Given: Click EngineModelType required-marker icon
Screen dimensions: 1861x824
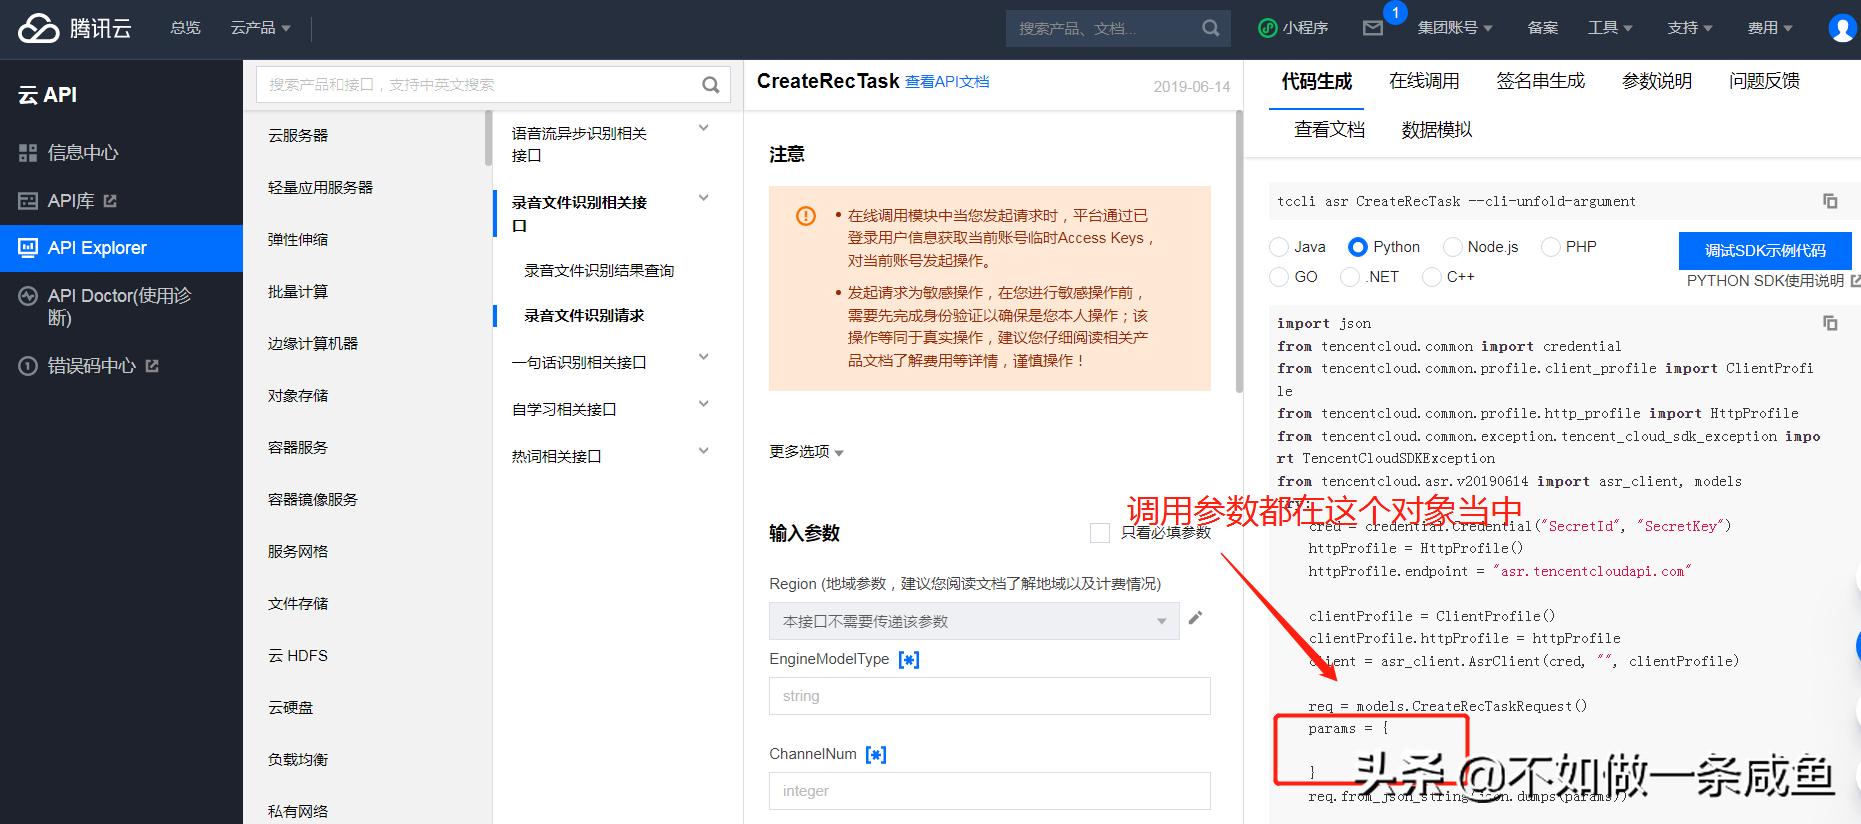Looking at the screenshot, I should 909,659.
